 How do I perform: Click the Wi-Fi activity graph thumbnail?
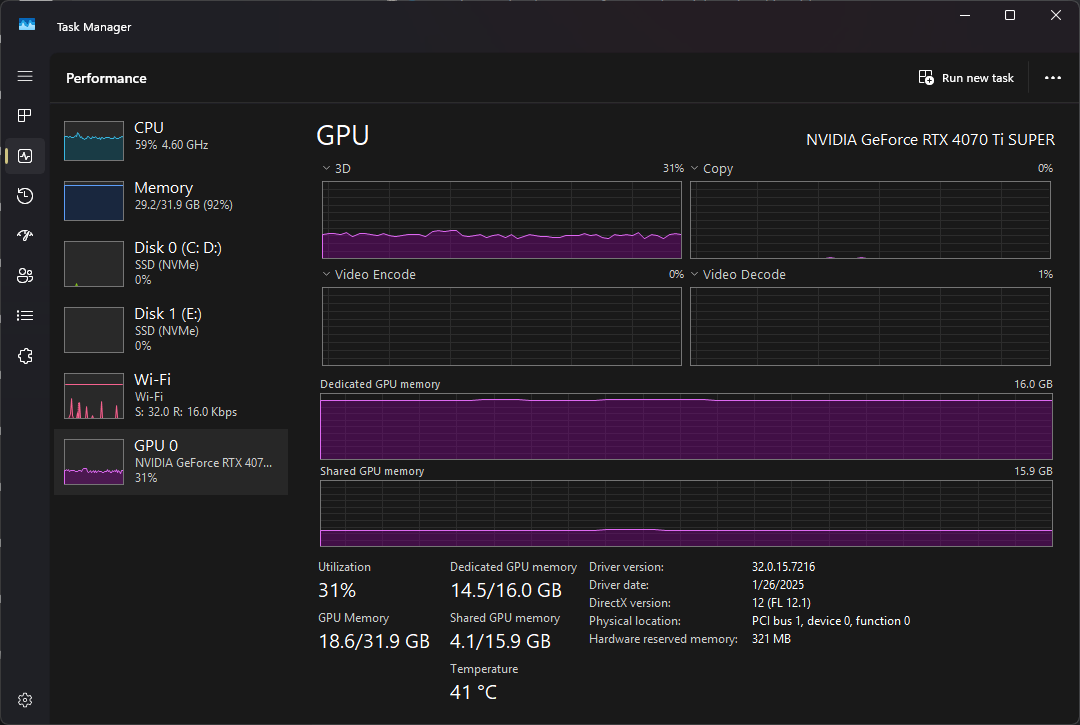tap(94, 396)
